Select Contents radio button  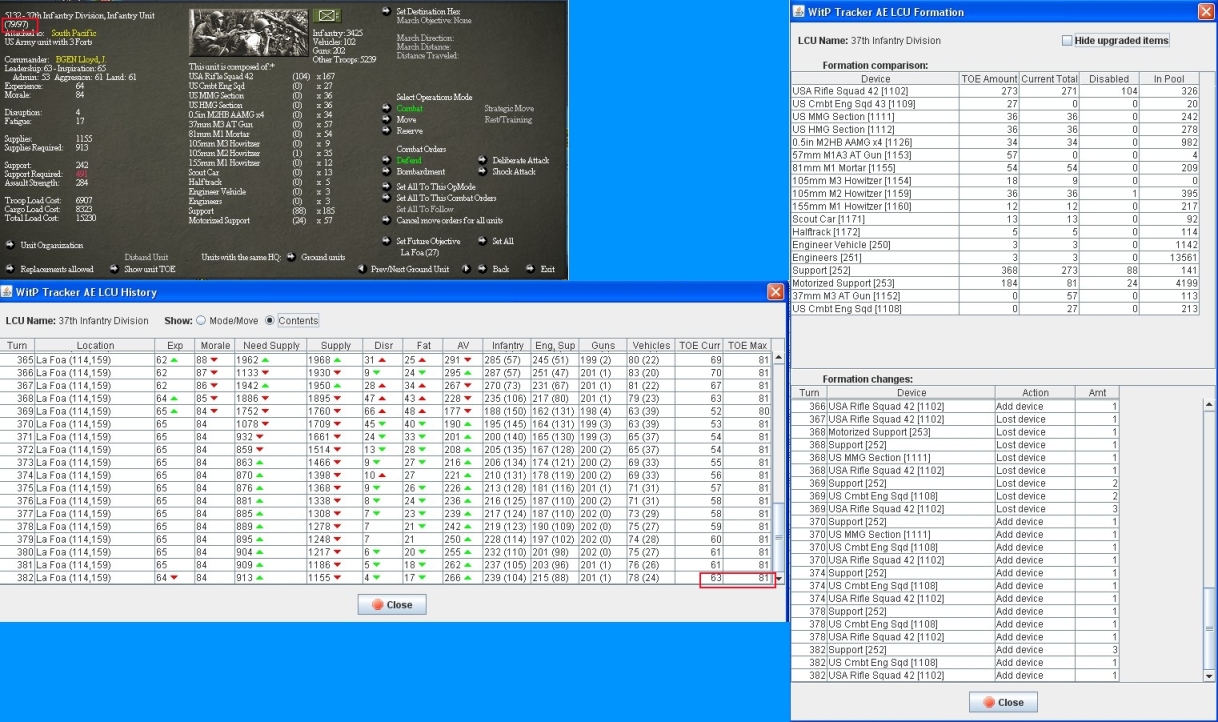[x=270, y=321]
